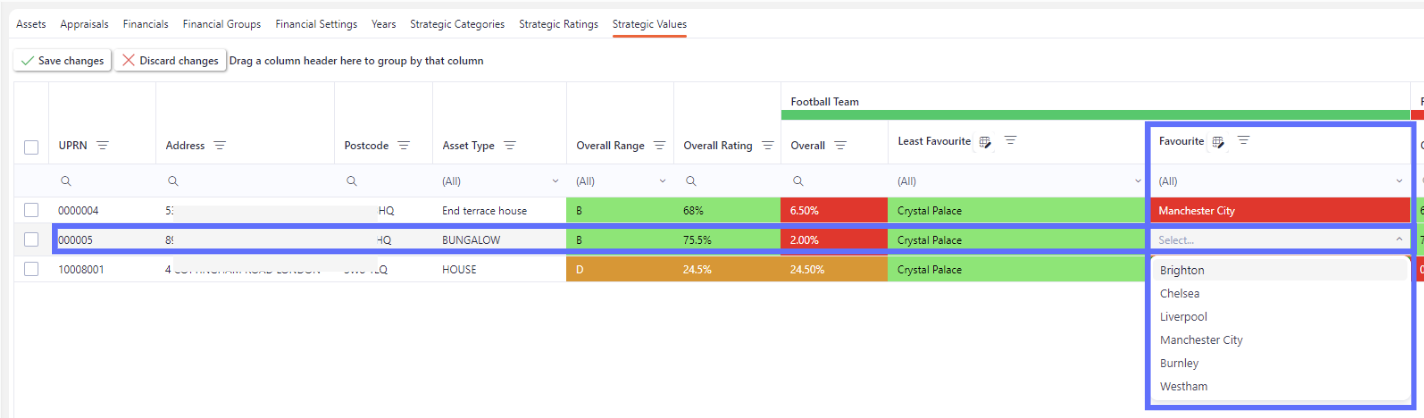This screenshot has height=418, width=1424.
Task: Open the Least Favourite column filter icon
Action: tap(1010, 141)
